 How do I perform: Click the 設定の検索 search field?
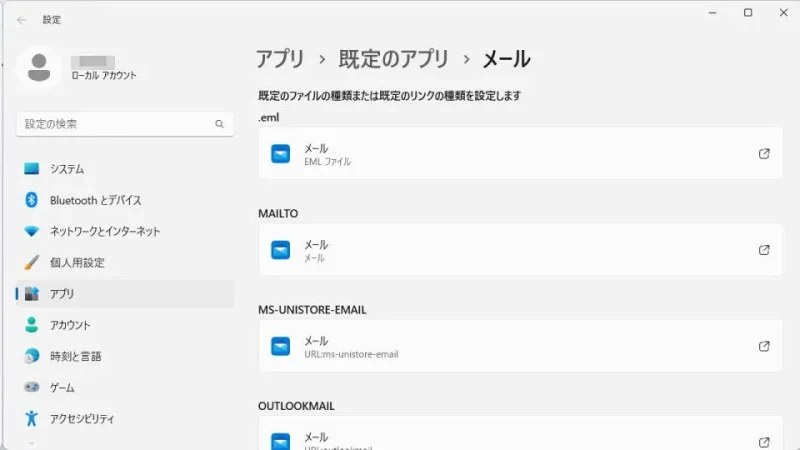(x=115, y=124)
